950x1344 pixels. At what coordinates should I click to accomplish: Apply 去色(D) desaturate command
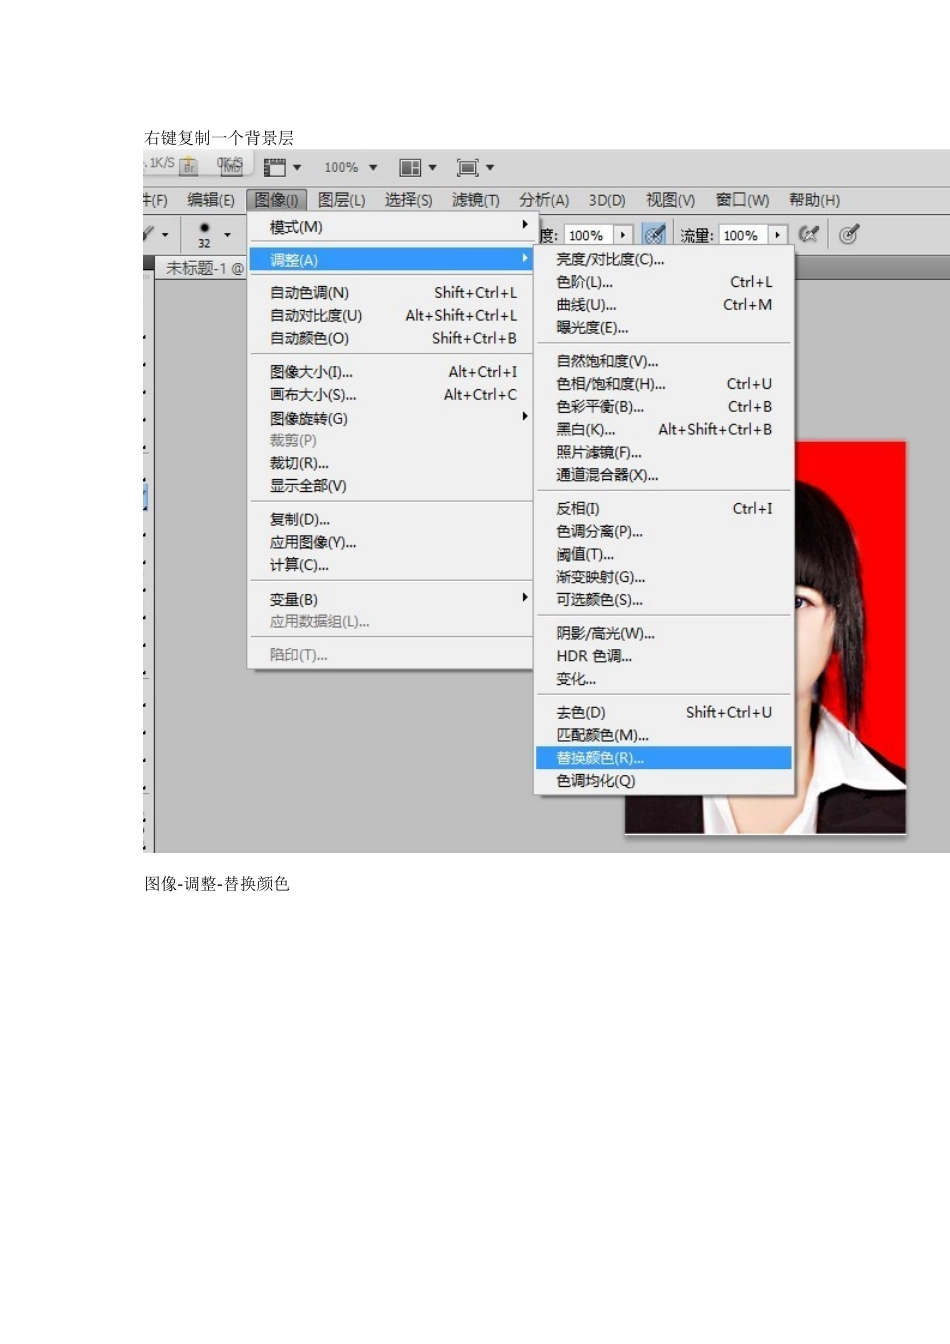click(x=664, y=712)
